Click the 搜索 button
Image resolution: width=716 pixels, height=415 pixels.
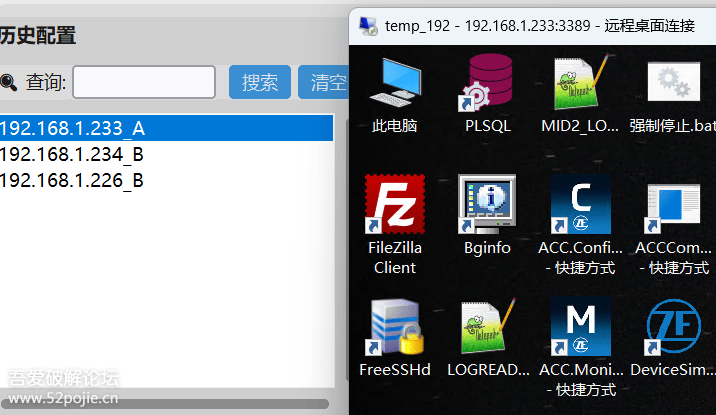[260, 82]
